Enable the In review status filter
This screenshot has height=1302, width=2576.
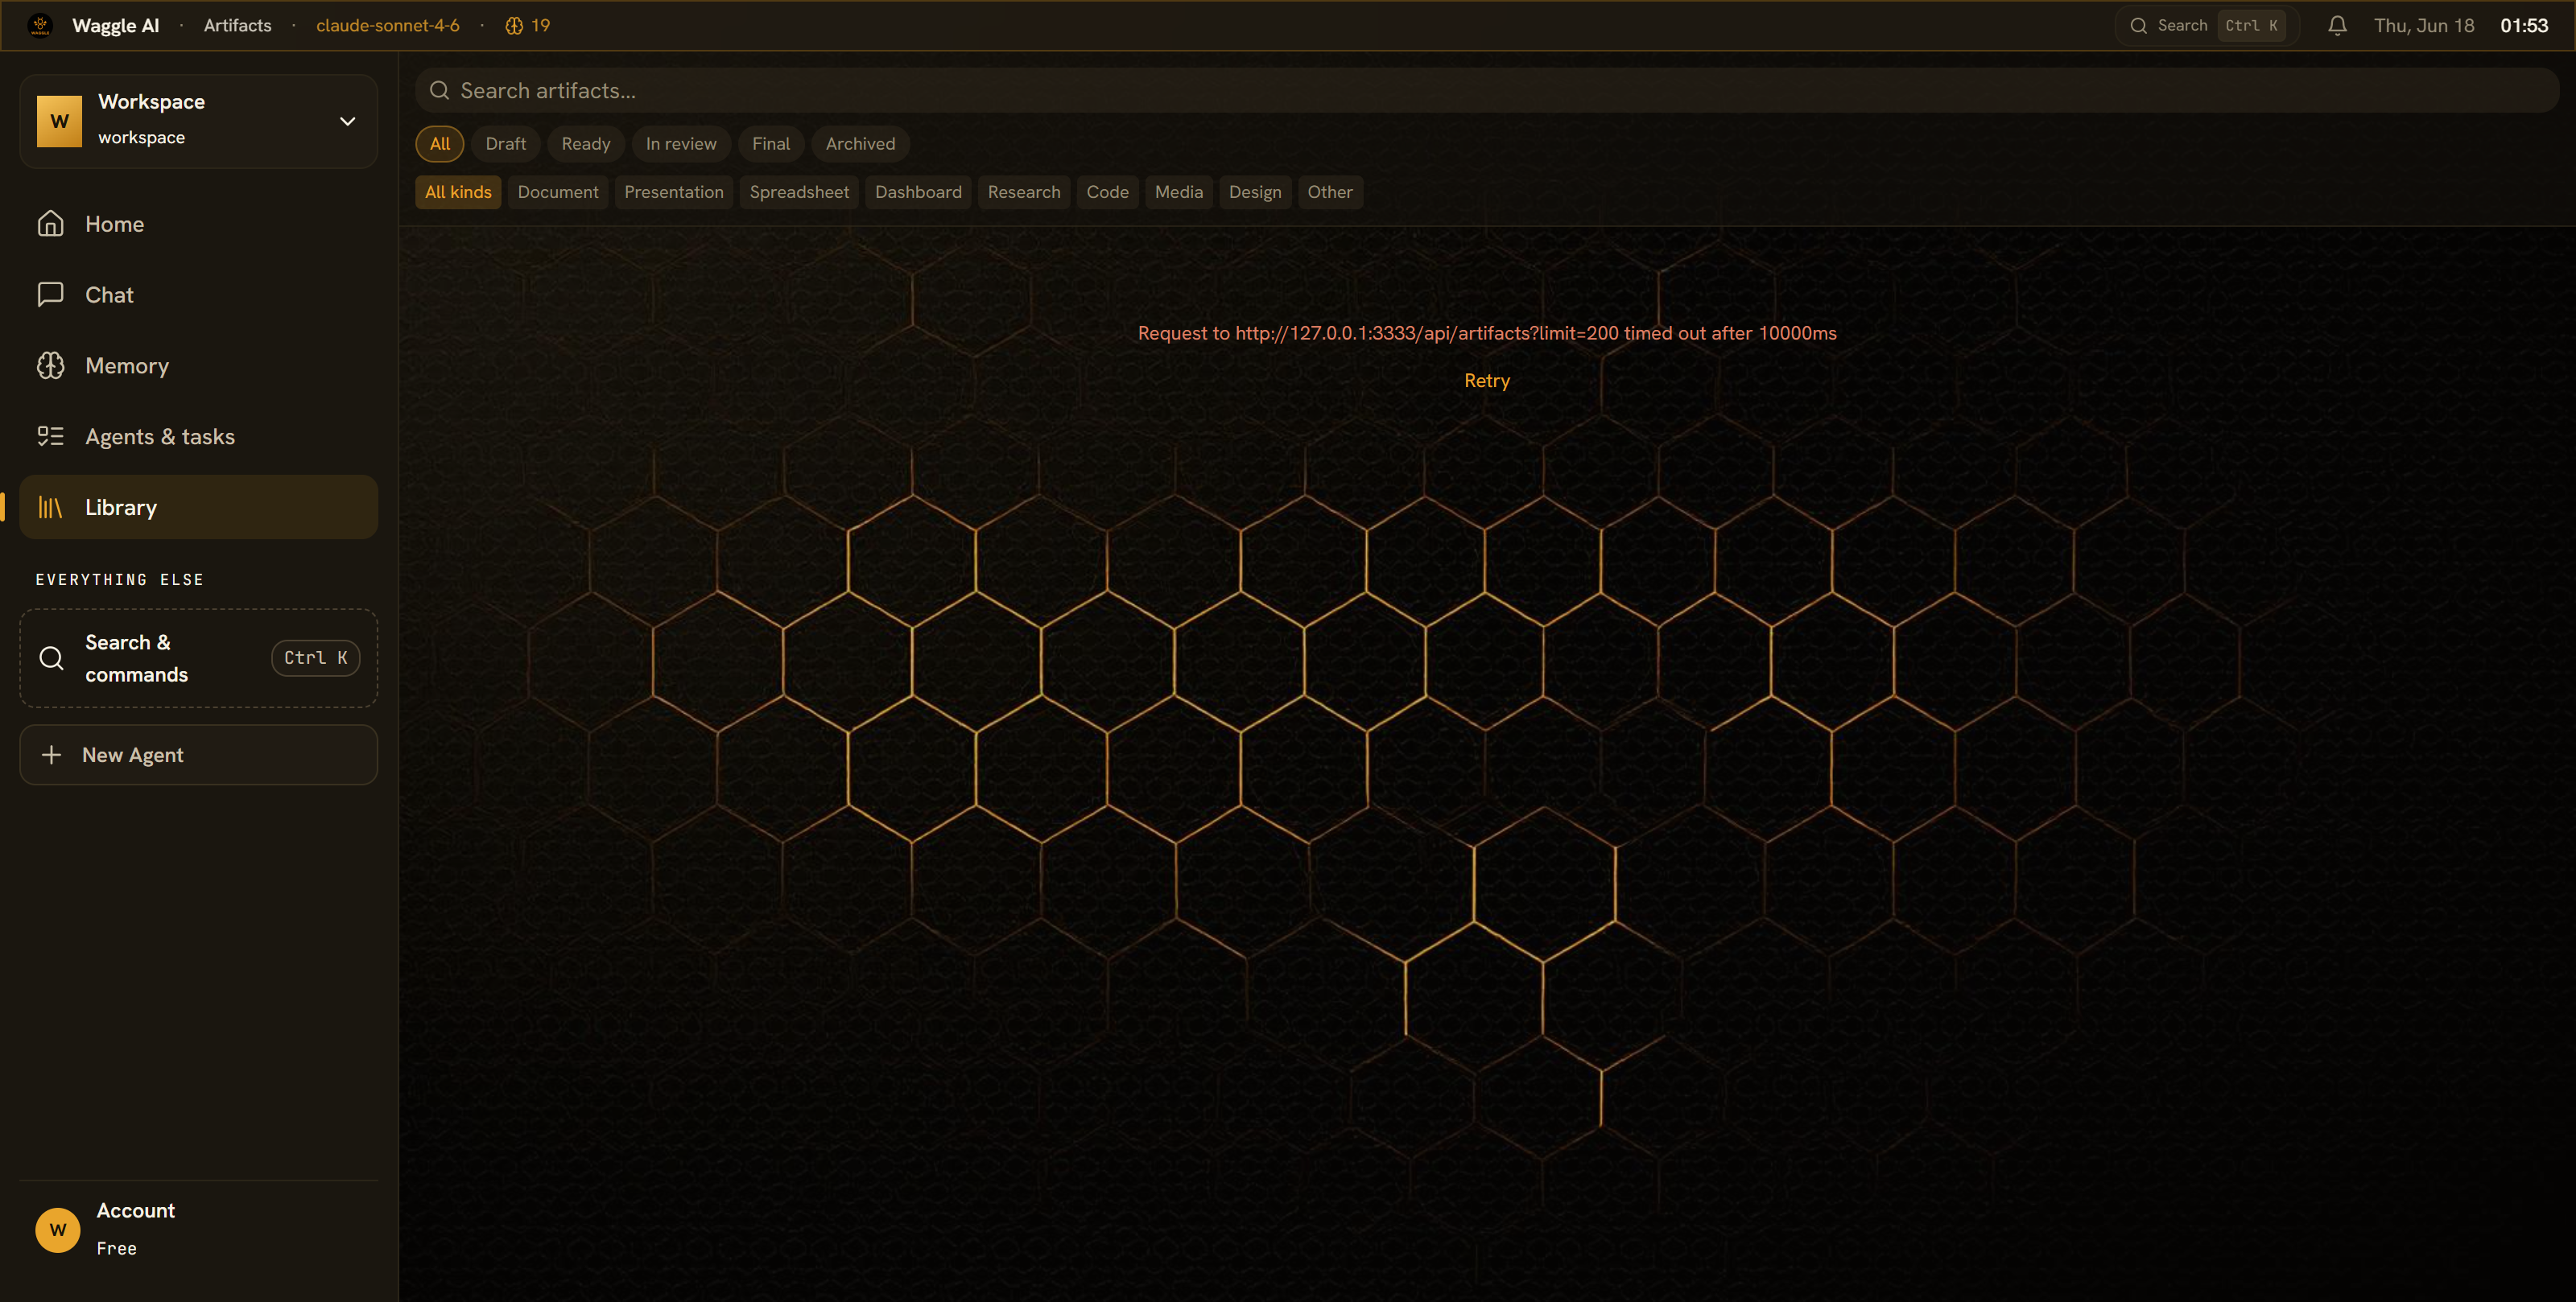click(x=681, y=144)
